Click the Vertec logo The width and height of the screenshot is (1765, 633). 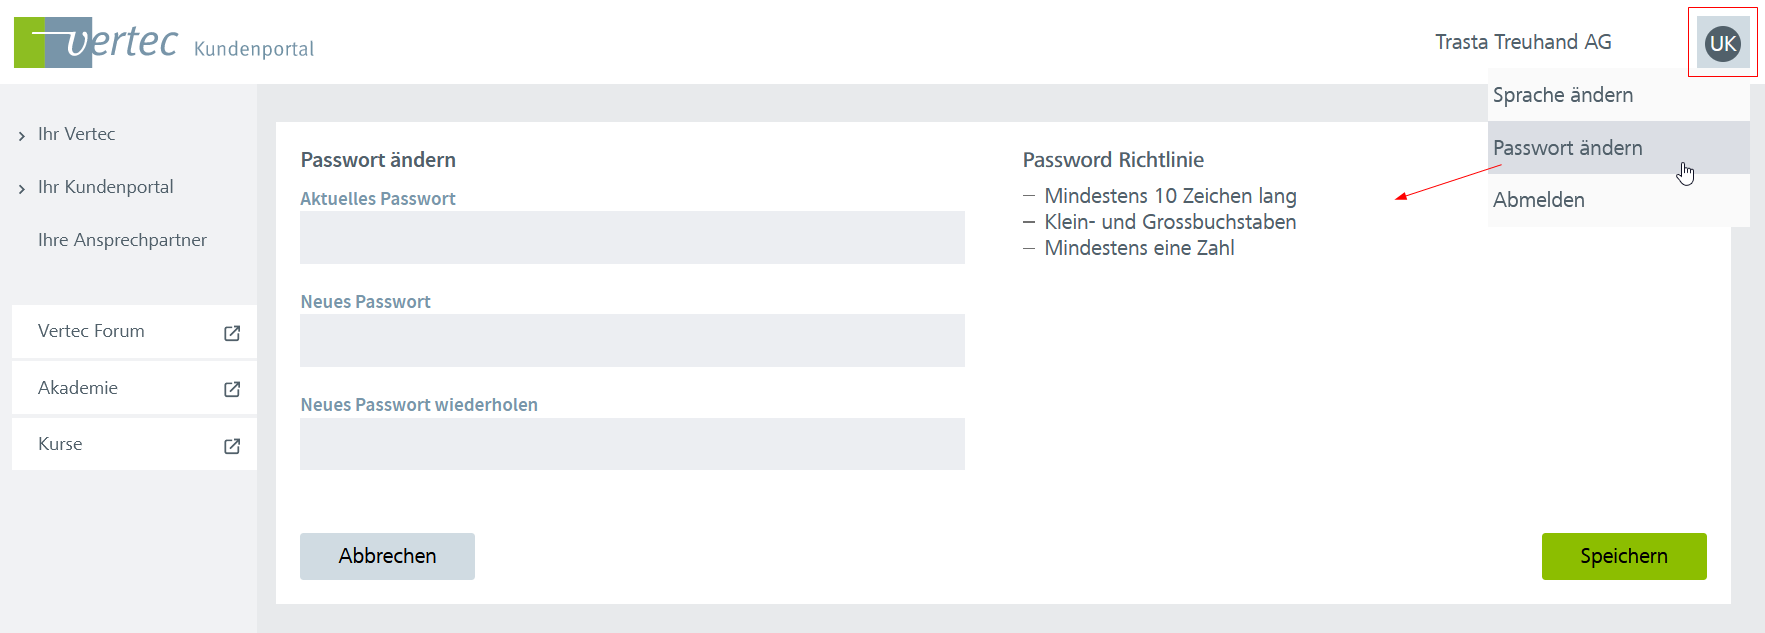coord(96,42)
